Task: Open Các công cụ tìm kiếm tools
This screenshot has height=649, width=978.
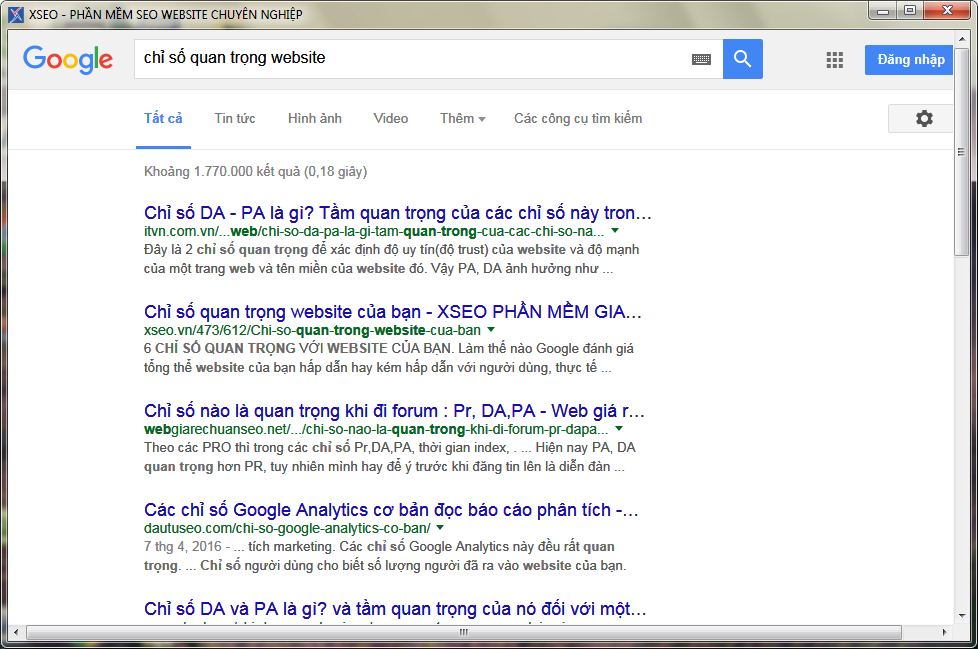Action: pos(578,118)
